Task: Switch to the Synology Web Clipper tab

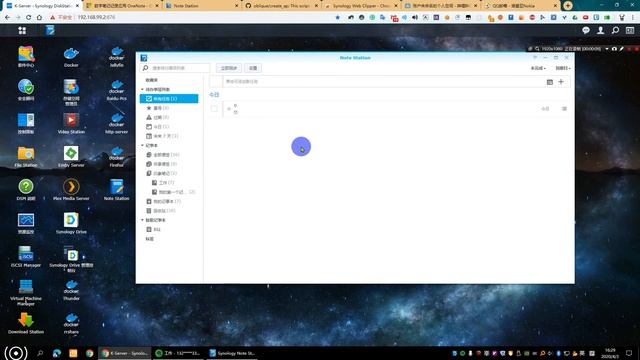Action: pyautogui.click(x=361, y=6)
